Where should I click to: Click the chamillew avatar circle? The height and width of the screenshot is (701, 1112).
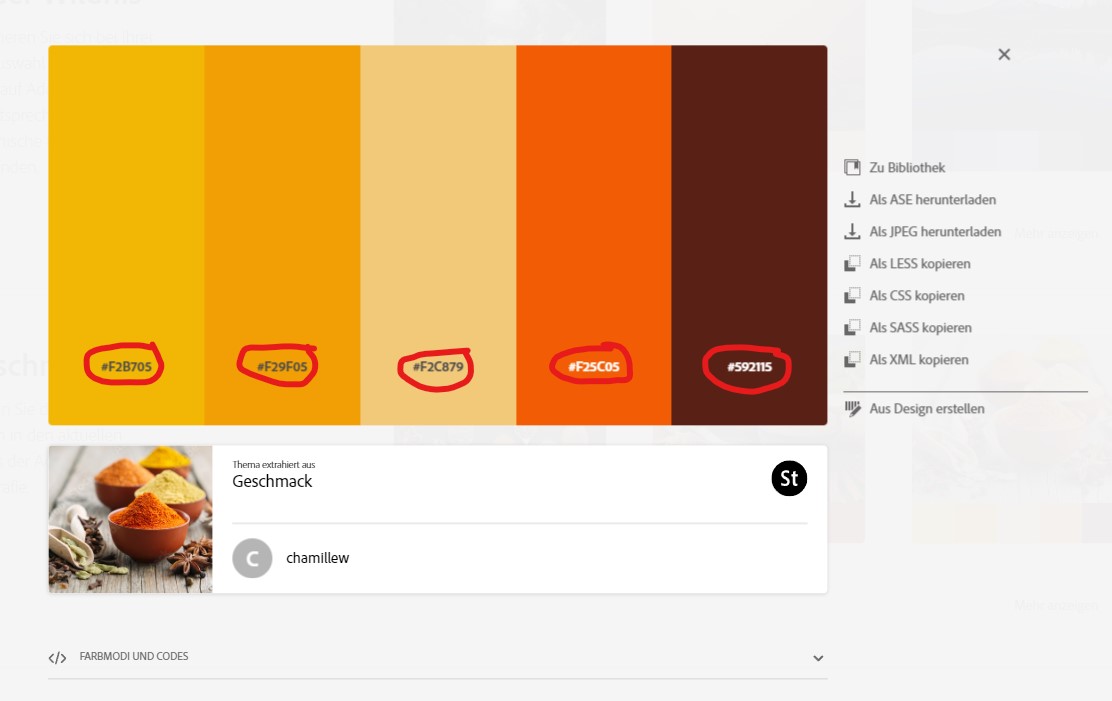[x=252, y=558]
